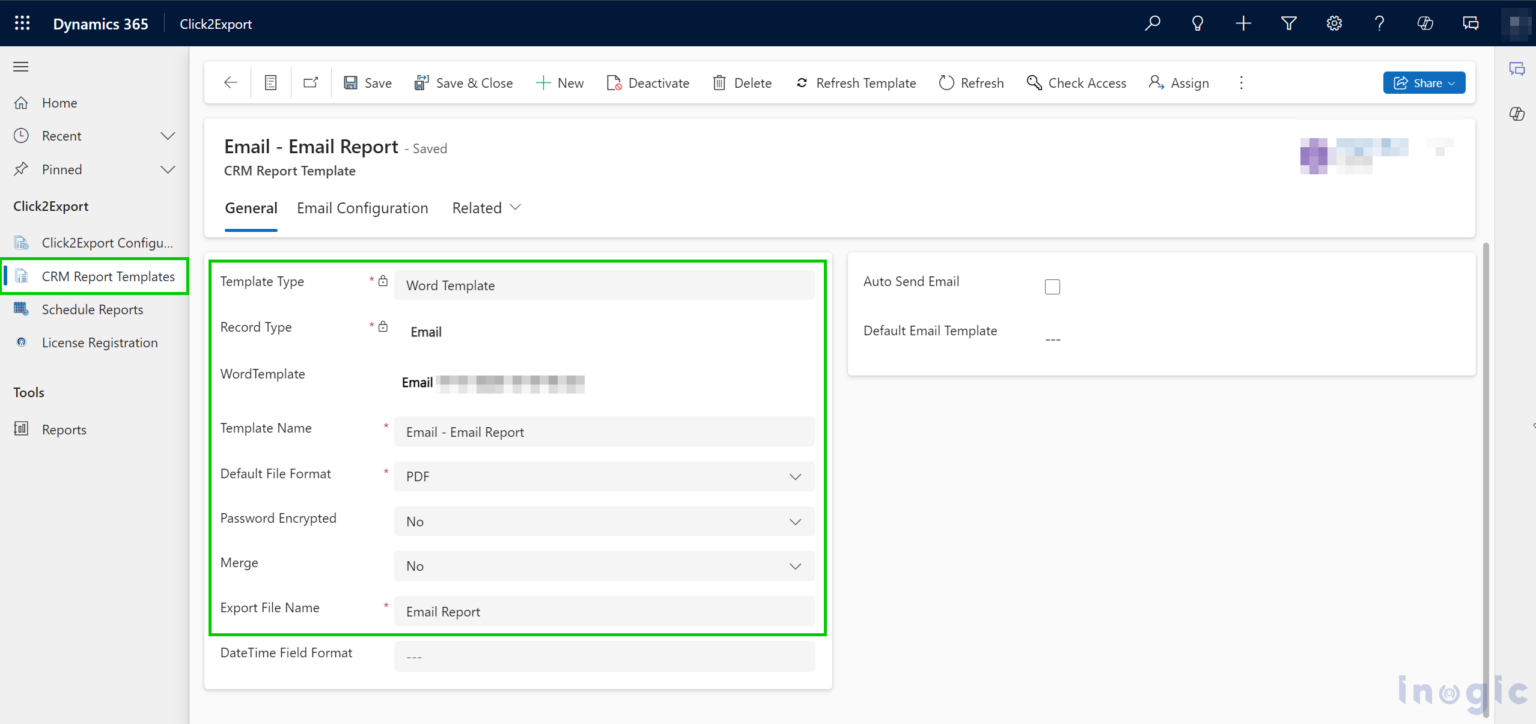Open the Settings gear icon
Image resolution: width=1536 pixels, height=724 pixels.
click(1334, 23)
